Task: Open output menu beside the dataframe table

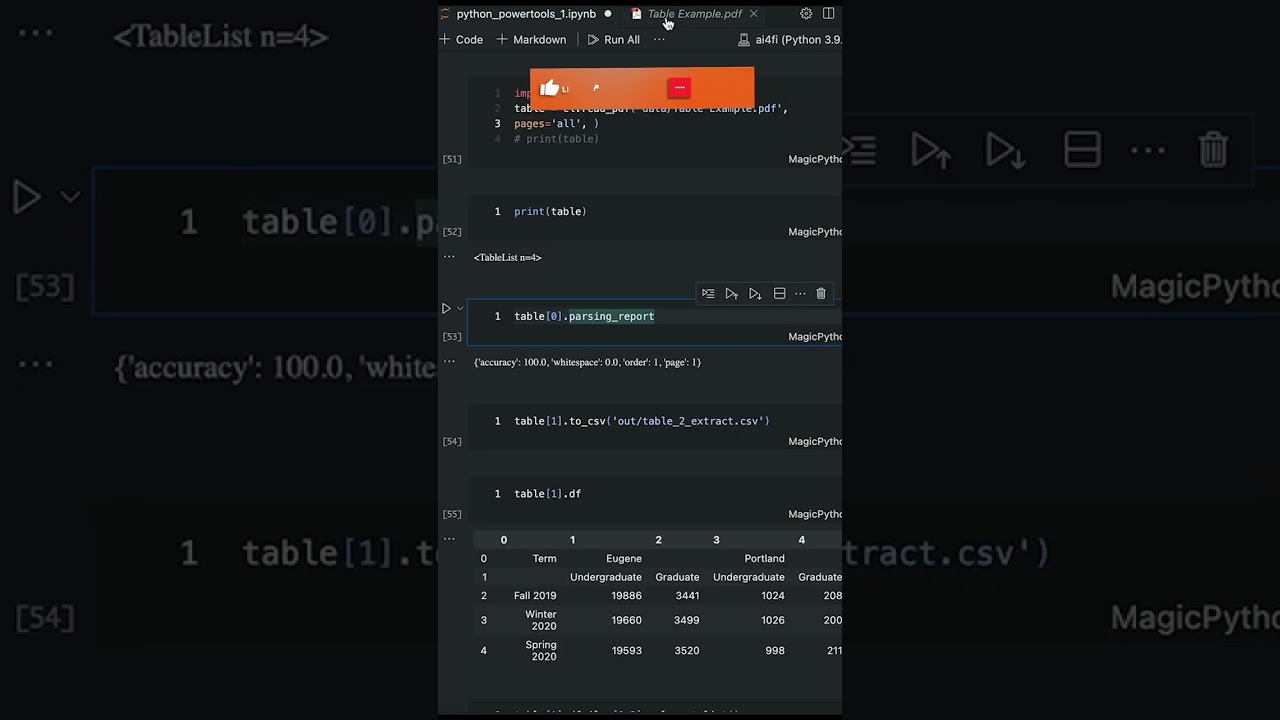Action: (449, 538)
